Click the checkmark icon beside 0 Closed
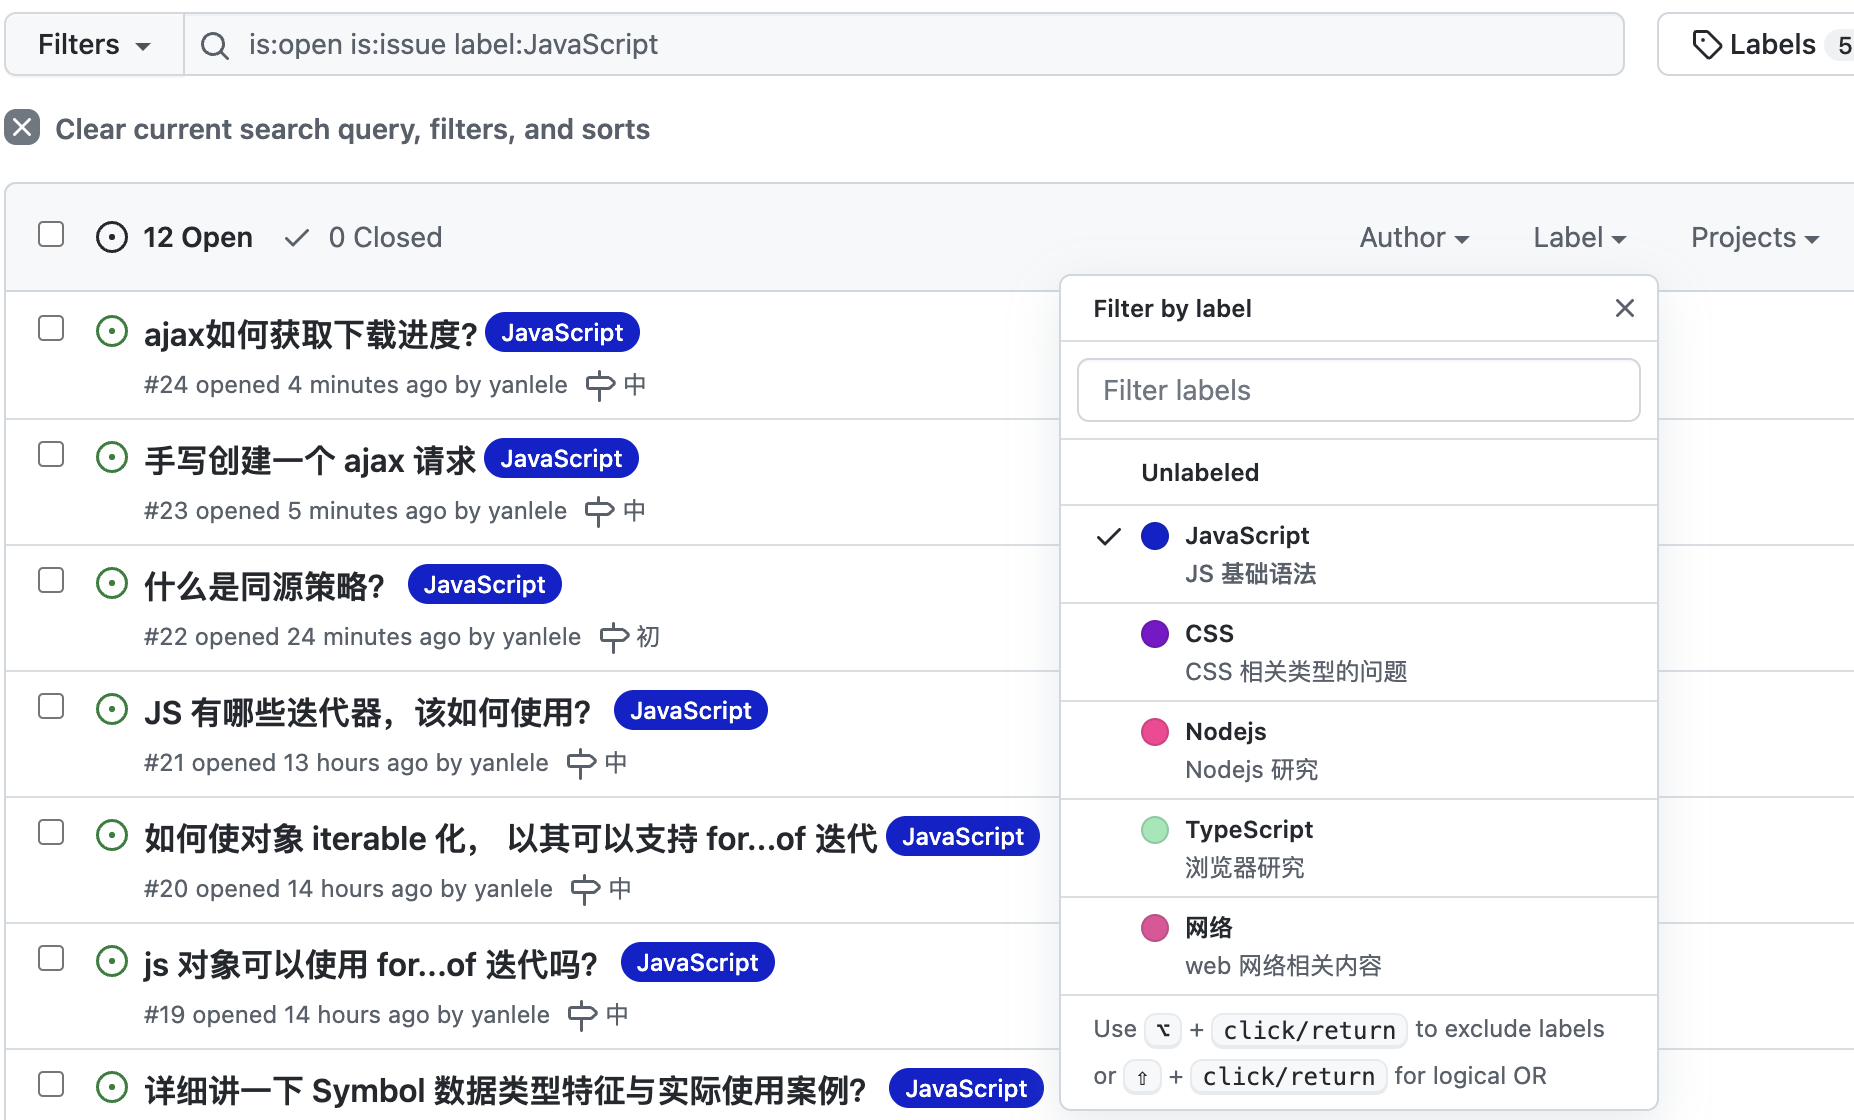1854x1120 pixels. tap(297, 238)
